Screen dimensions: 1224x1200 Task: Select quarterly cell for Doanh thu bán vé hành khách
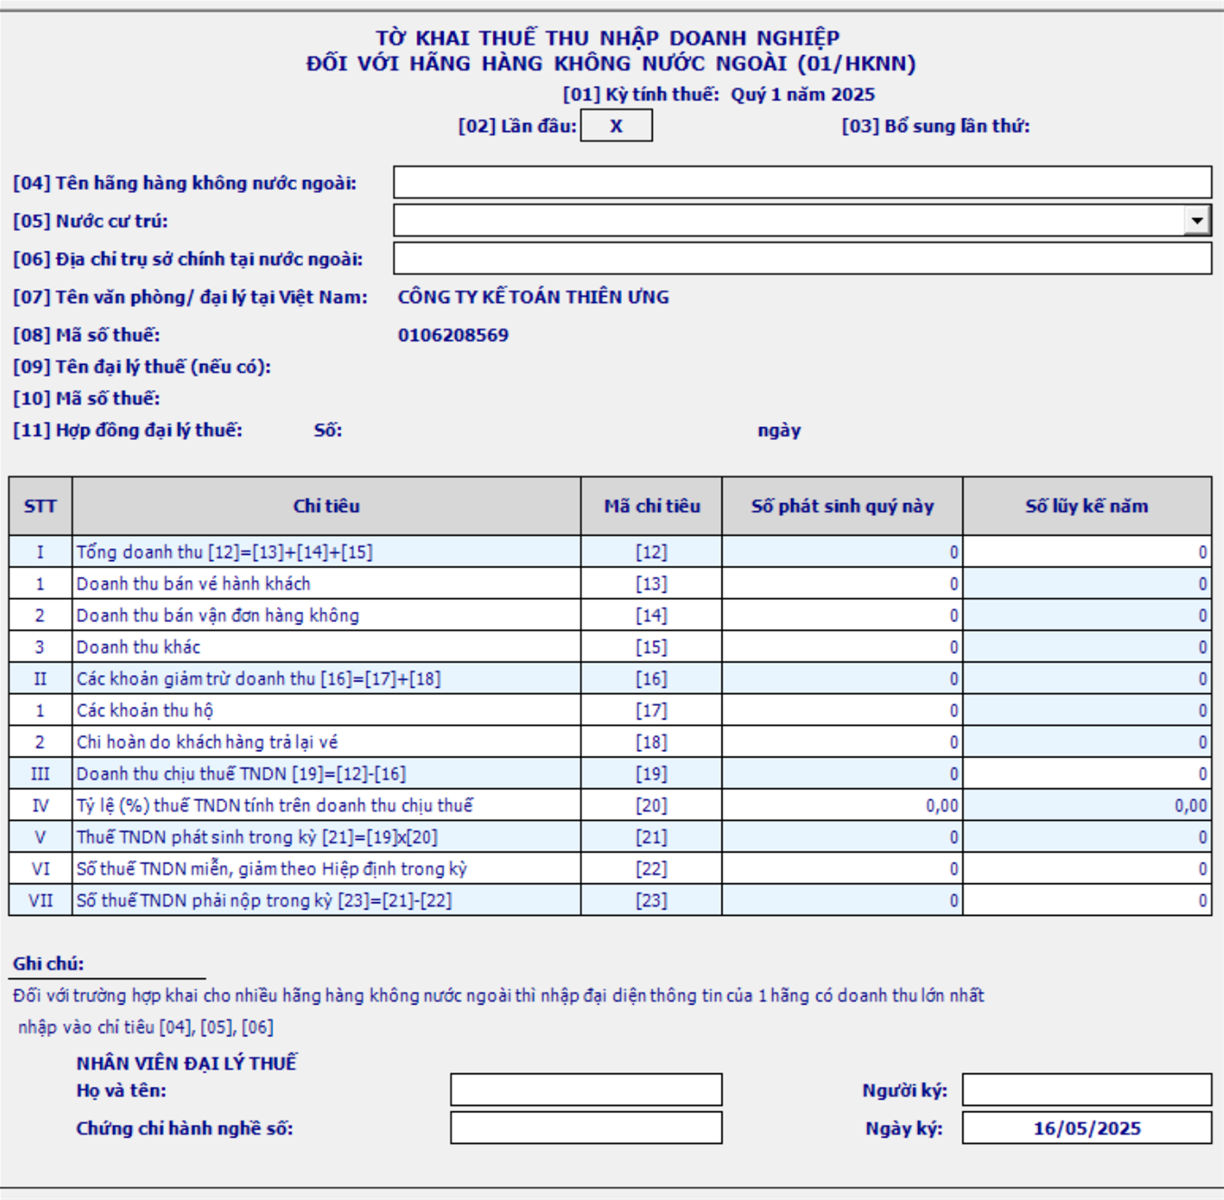tap(841, 583)
